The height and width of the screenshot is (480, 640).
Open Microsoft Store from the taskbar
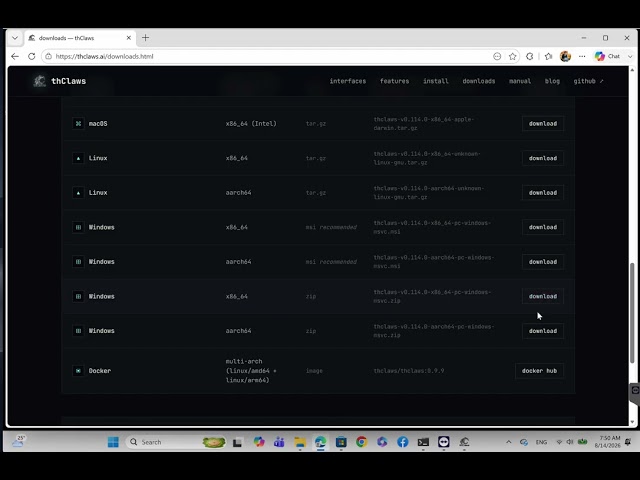click(341, 442)
